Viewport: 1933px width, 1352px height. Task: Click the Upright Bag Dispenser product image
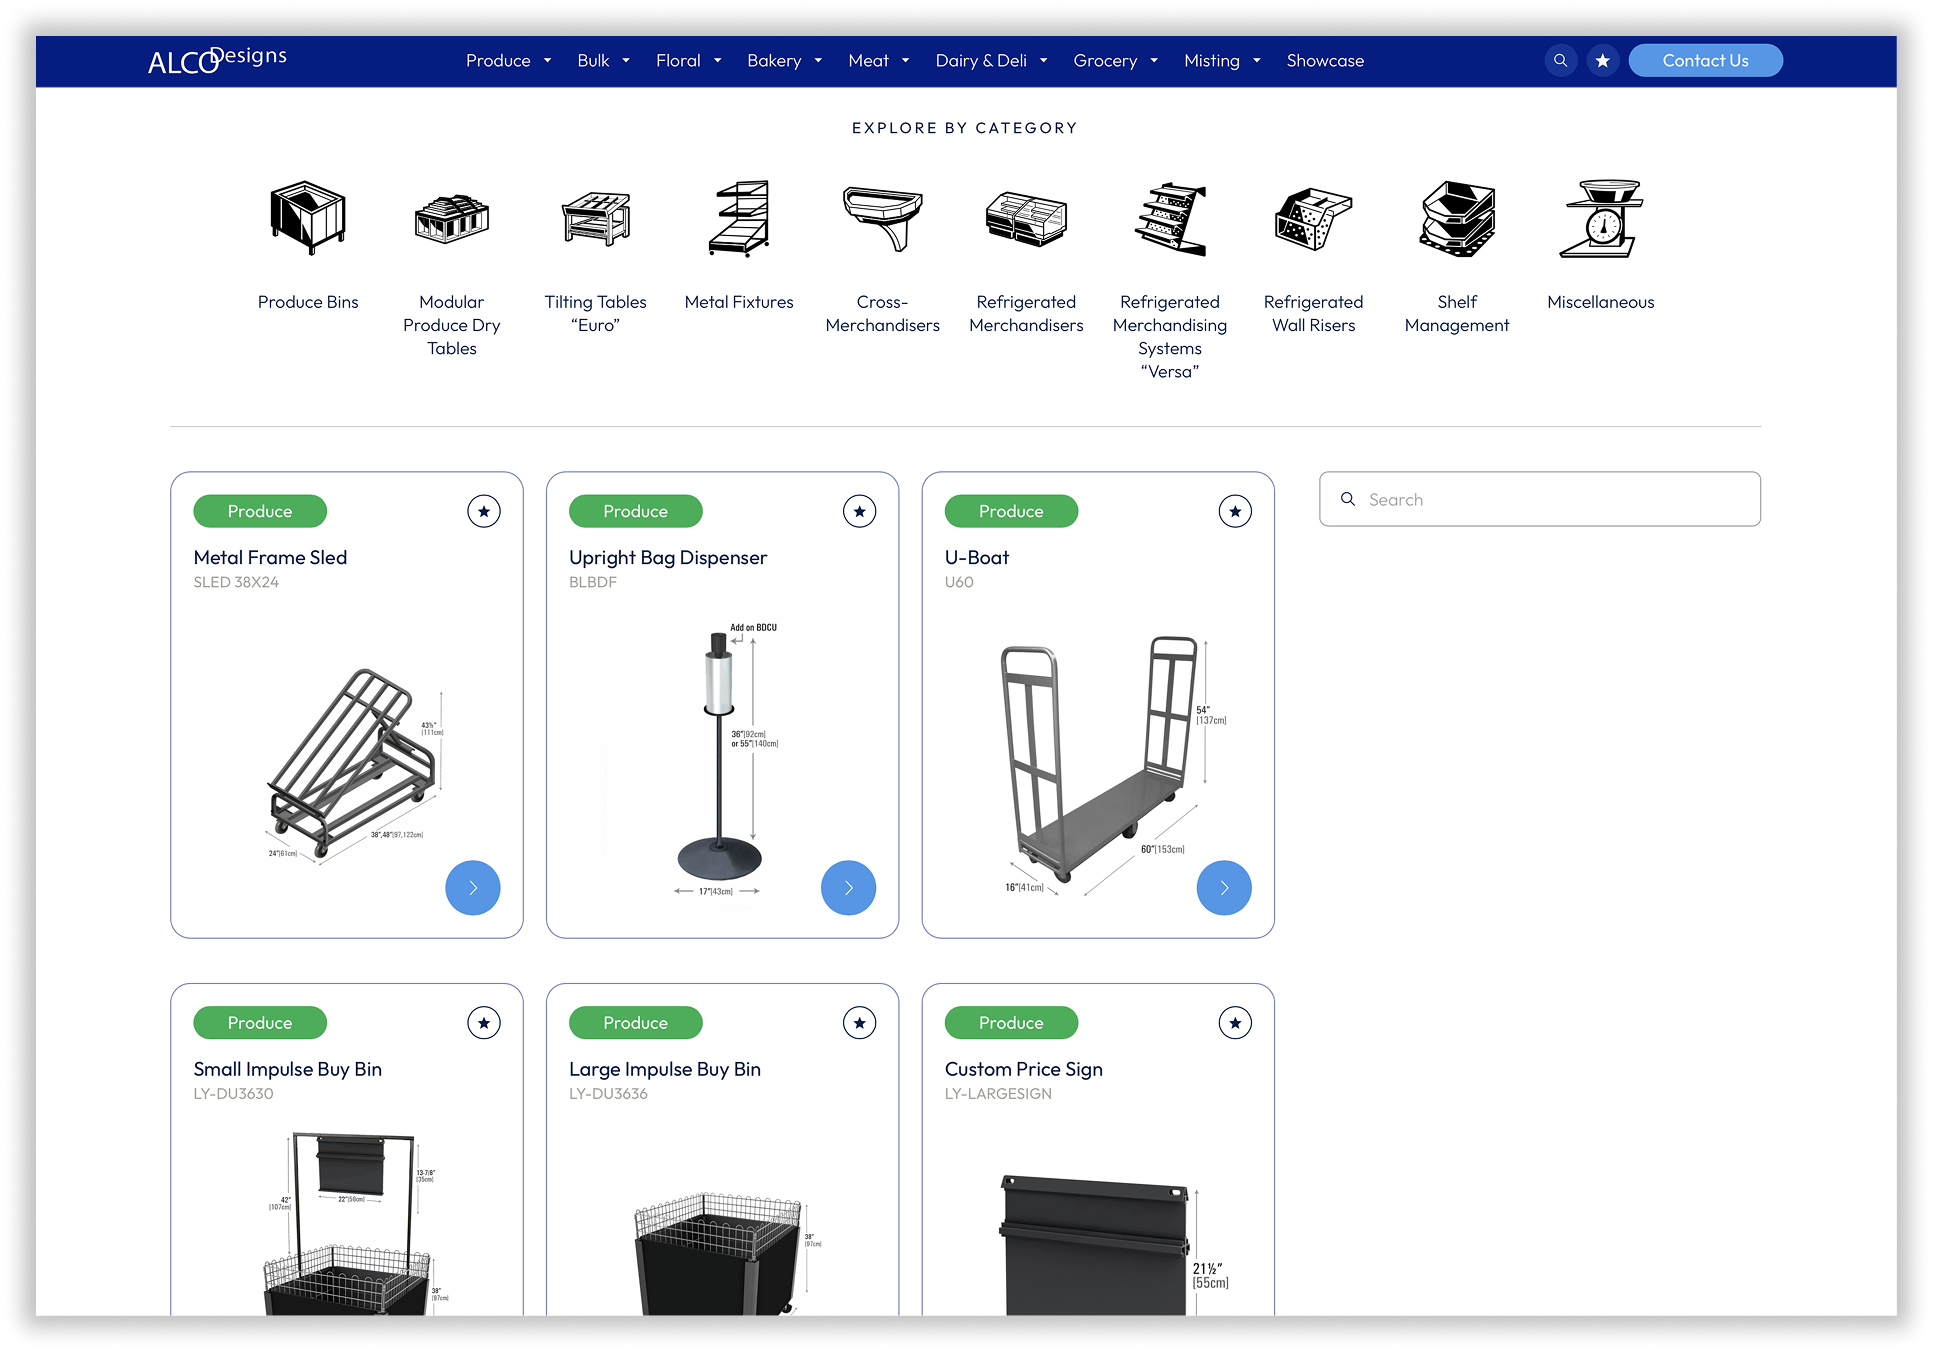pyautogui.click(x=723, y=760)
